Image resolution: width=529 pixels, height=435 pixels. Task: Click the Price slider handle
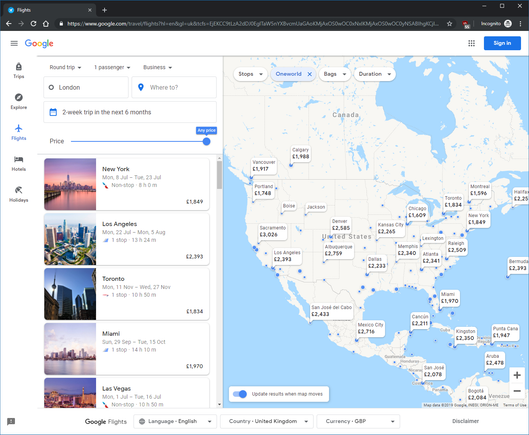pyautogui.click(x=206, y=141)
